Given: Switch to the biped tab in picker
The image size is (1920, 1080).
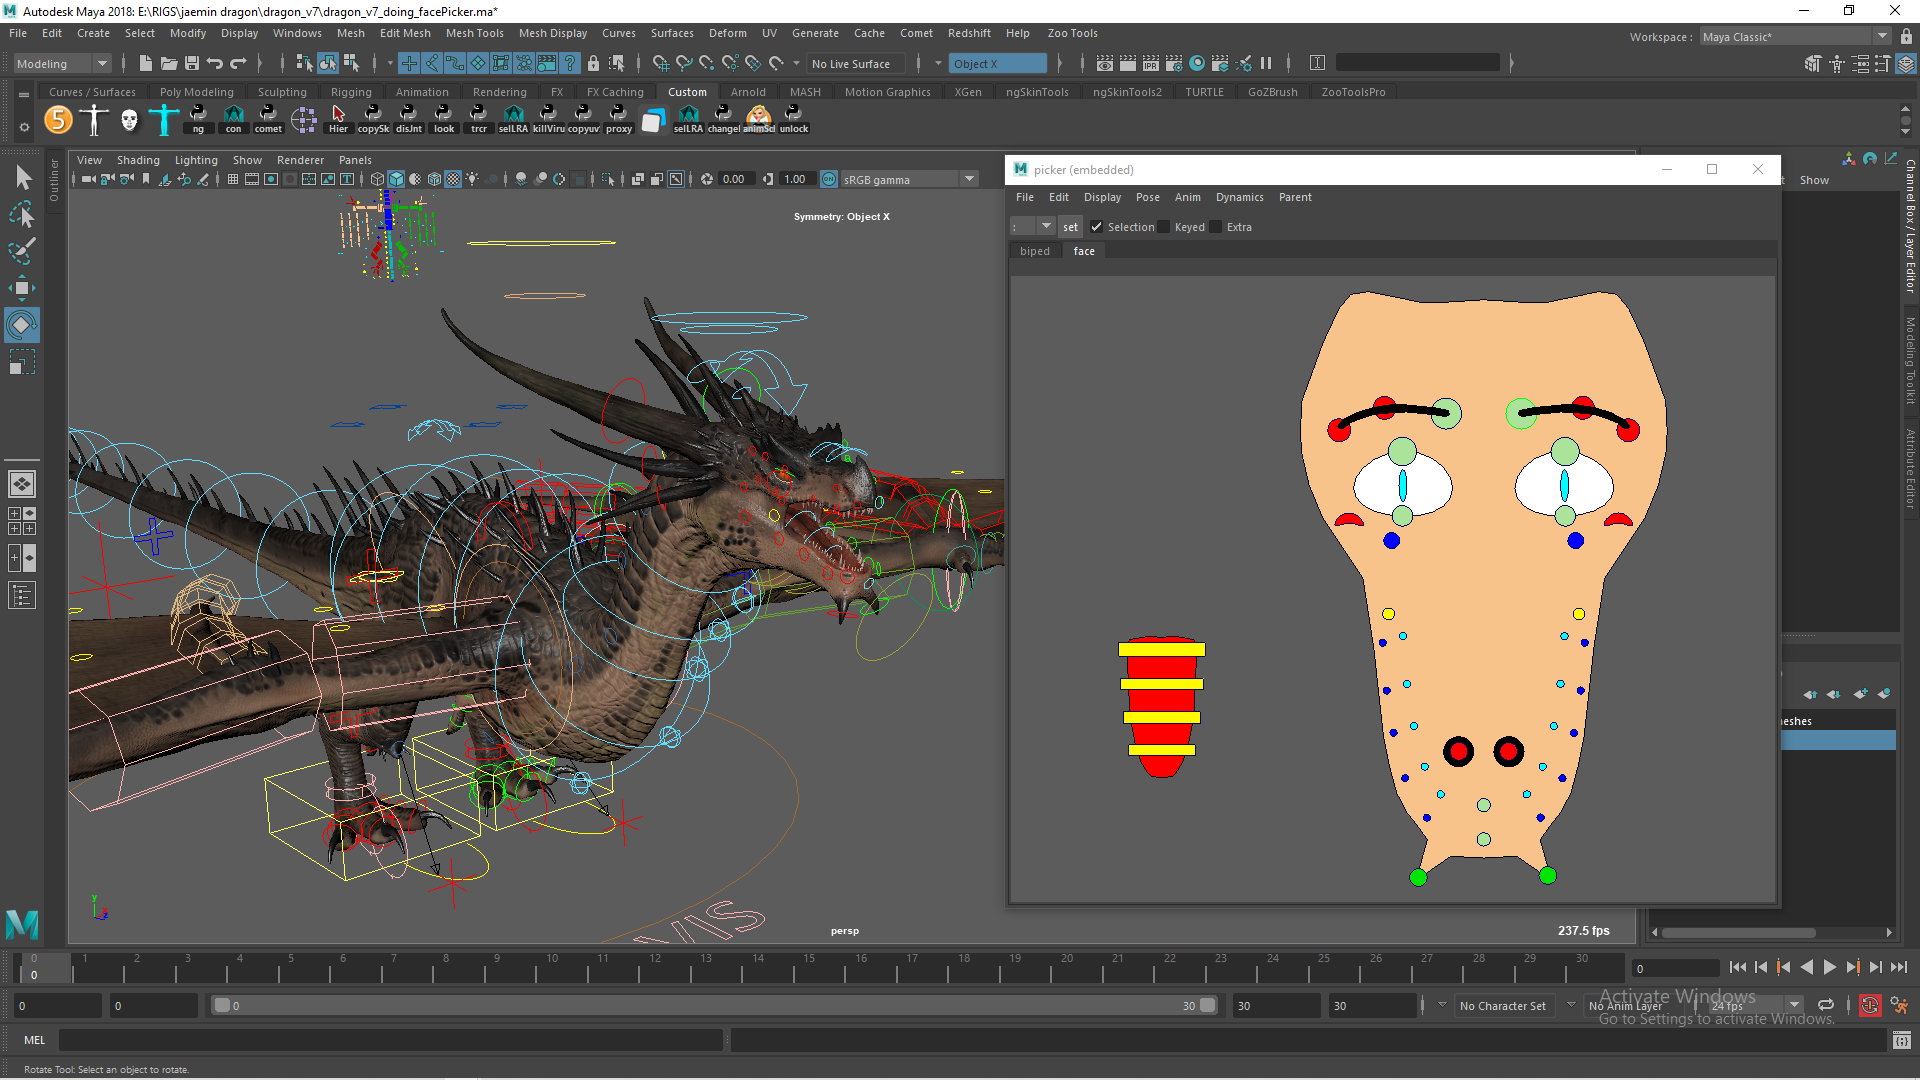Looking at the screenshot, I should click(1035, 251).
